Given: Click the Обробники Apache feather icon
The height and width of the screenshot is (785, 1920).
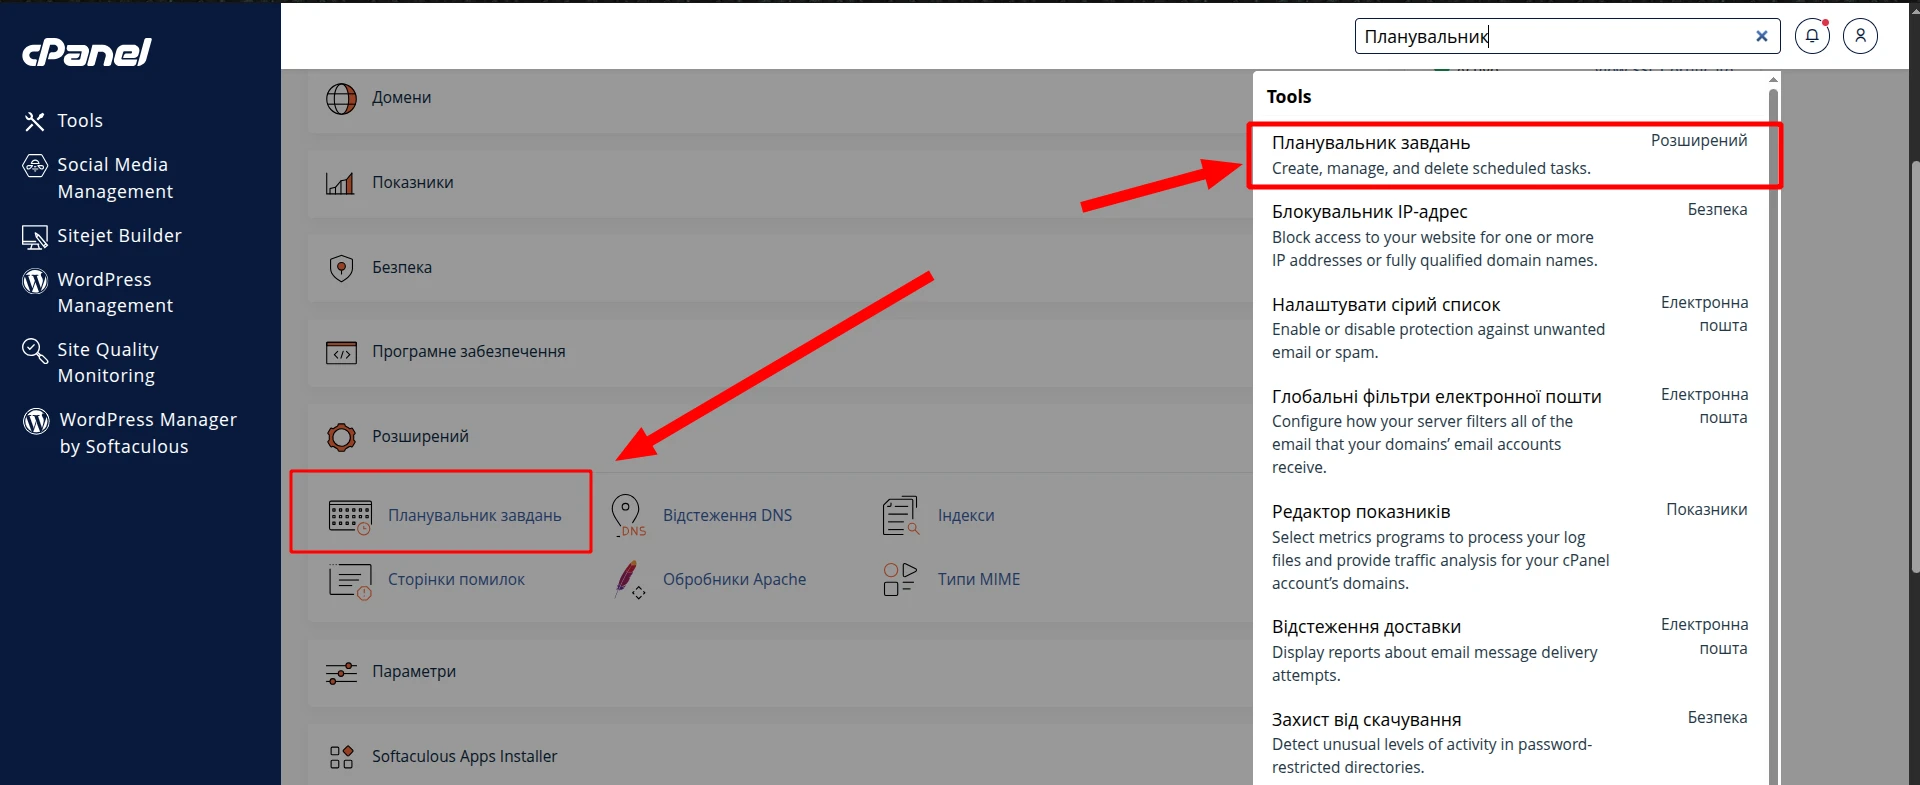Looking at the screenshot, I should coord(629,580).
